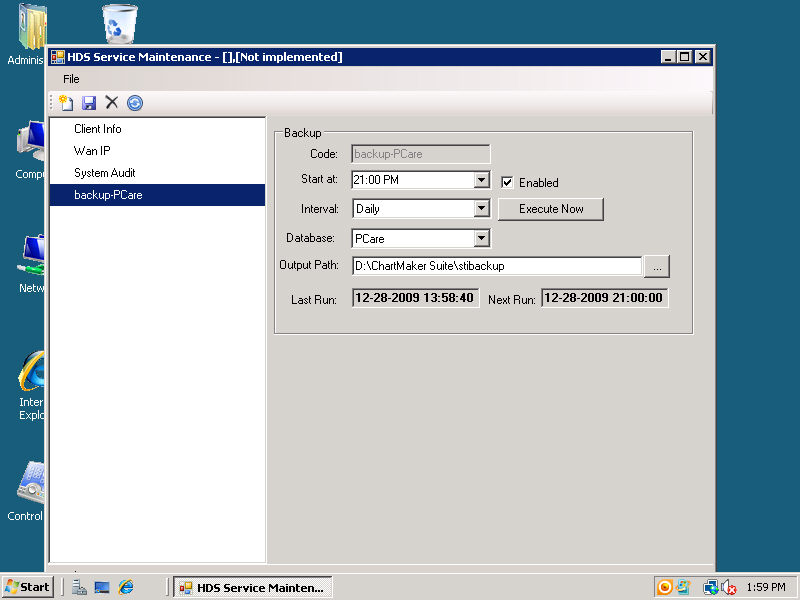
Task: Click the Save floppy disk icon
Action: 89,102
